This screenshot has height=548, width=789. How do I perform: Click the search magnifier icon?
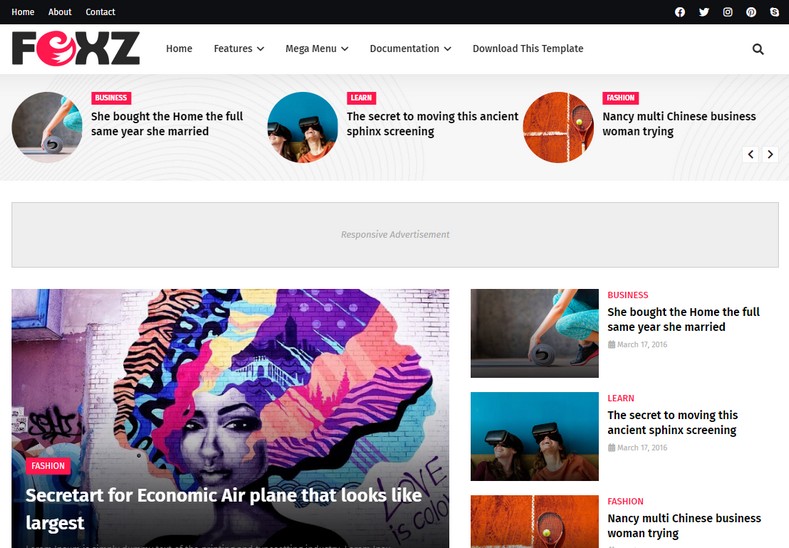[x=758, y=49]
